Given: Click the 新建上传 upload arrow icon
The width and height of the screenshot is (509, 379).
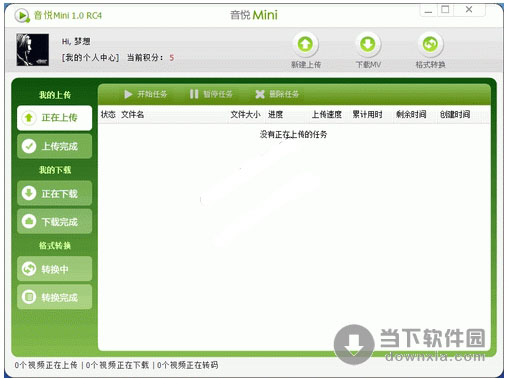Looking at the screenshot, I should point(305,44).
